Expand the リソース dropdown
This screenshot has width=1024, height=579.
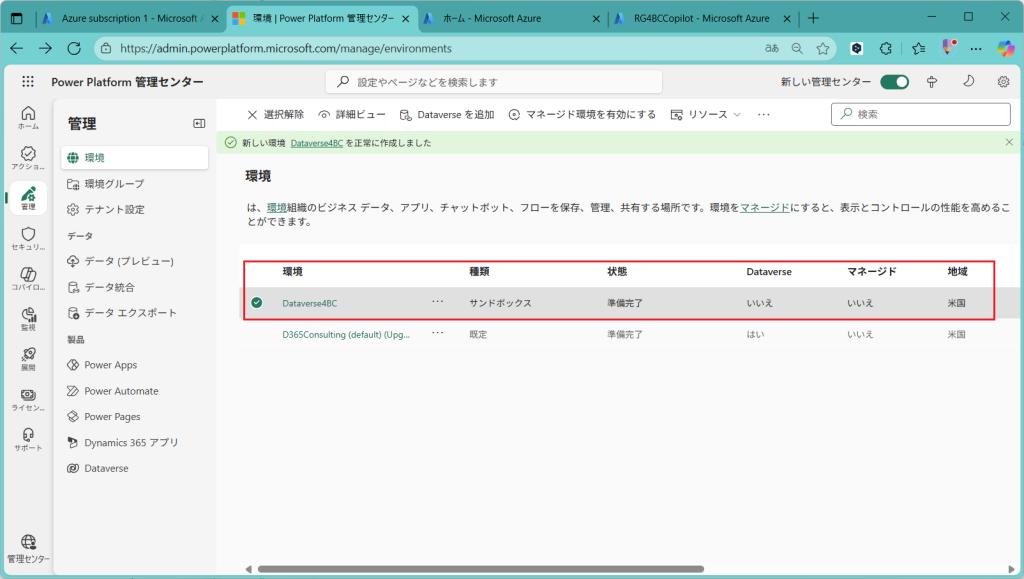coord(706,115)
